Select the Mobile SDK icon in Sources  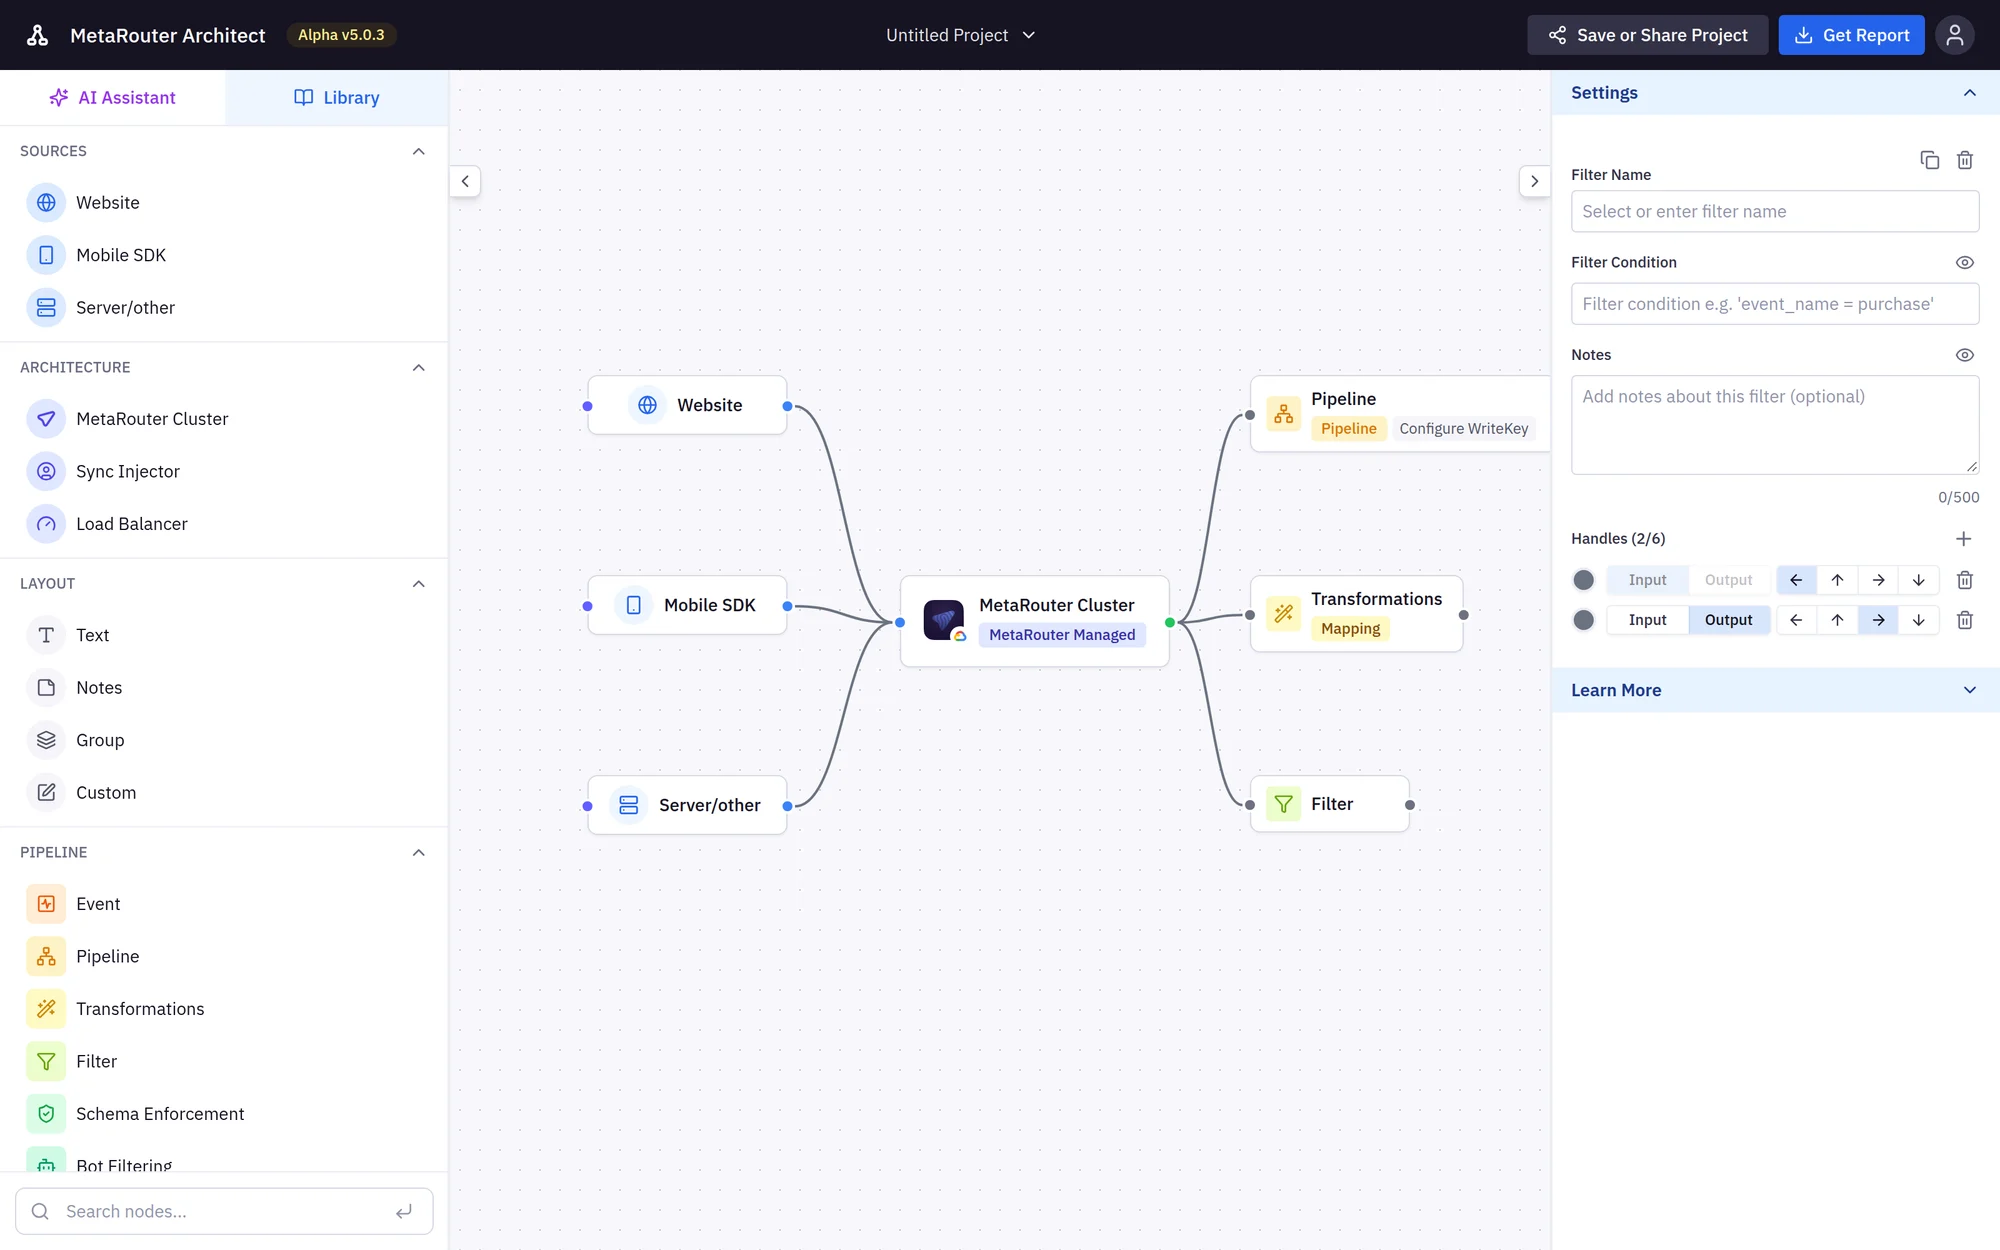coord(46,255)
